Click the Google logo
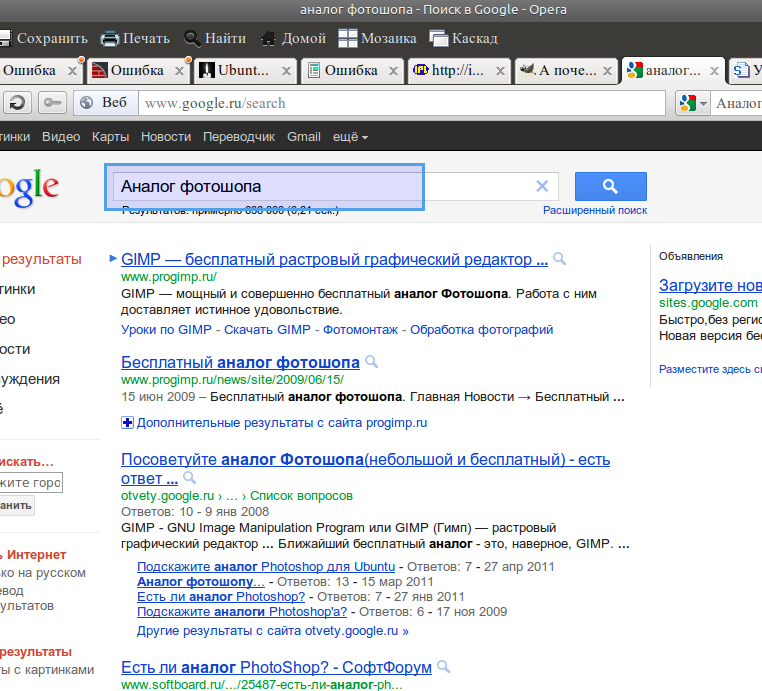The width and height of the screenshot is (762, 691). 29,188
